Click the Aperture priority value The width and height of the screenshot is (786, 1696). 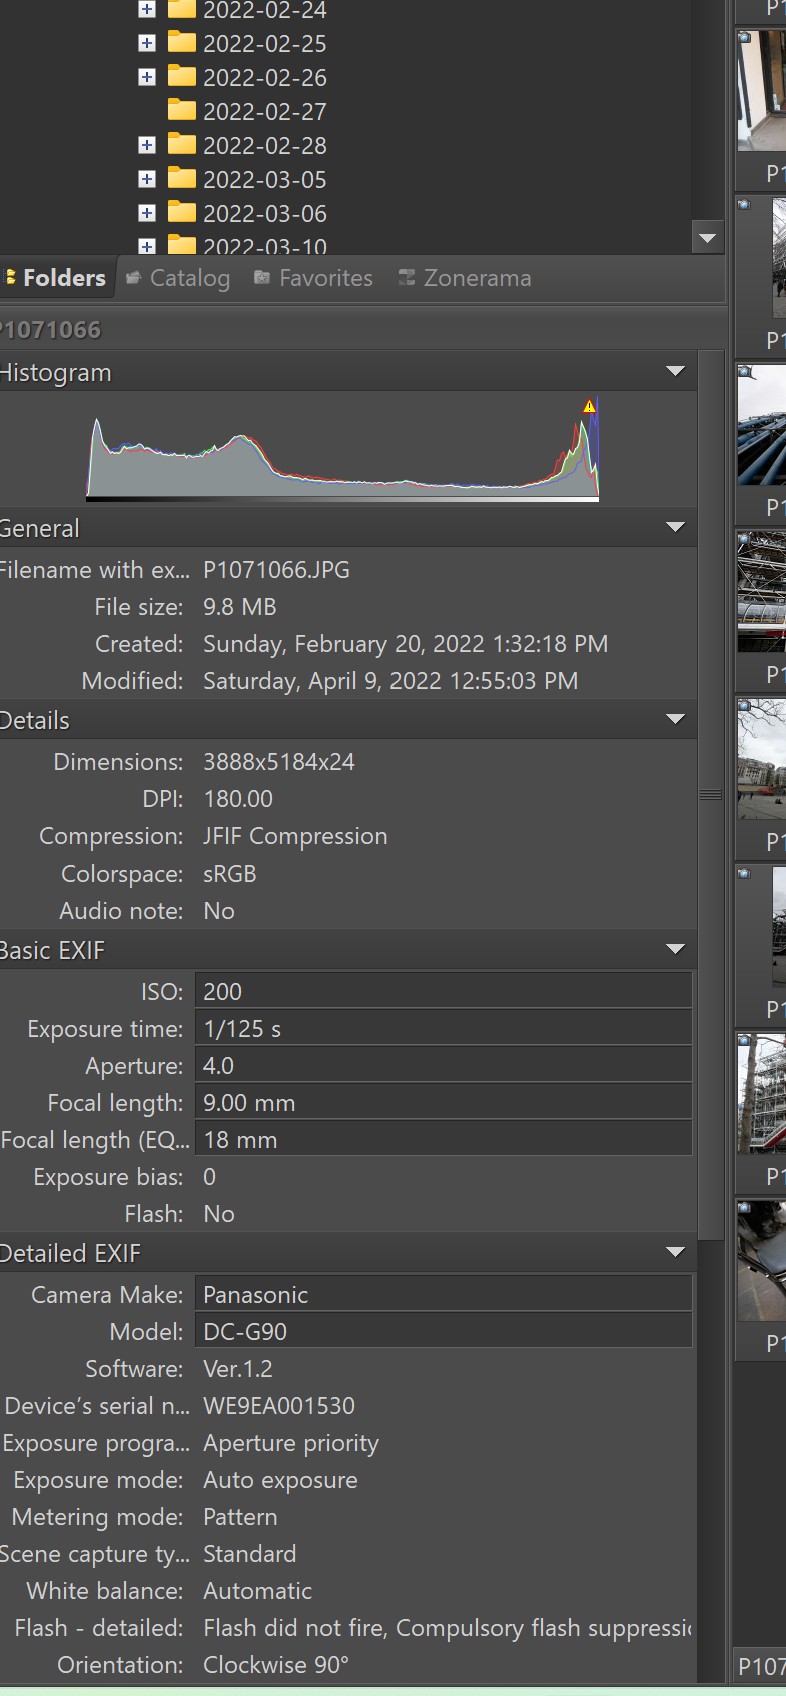(291, 1444)
